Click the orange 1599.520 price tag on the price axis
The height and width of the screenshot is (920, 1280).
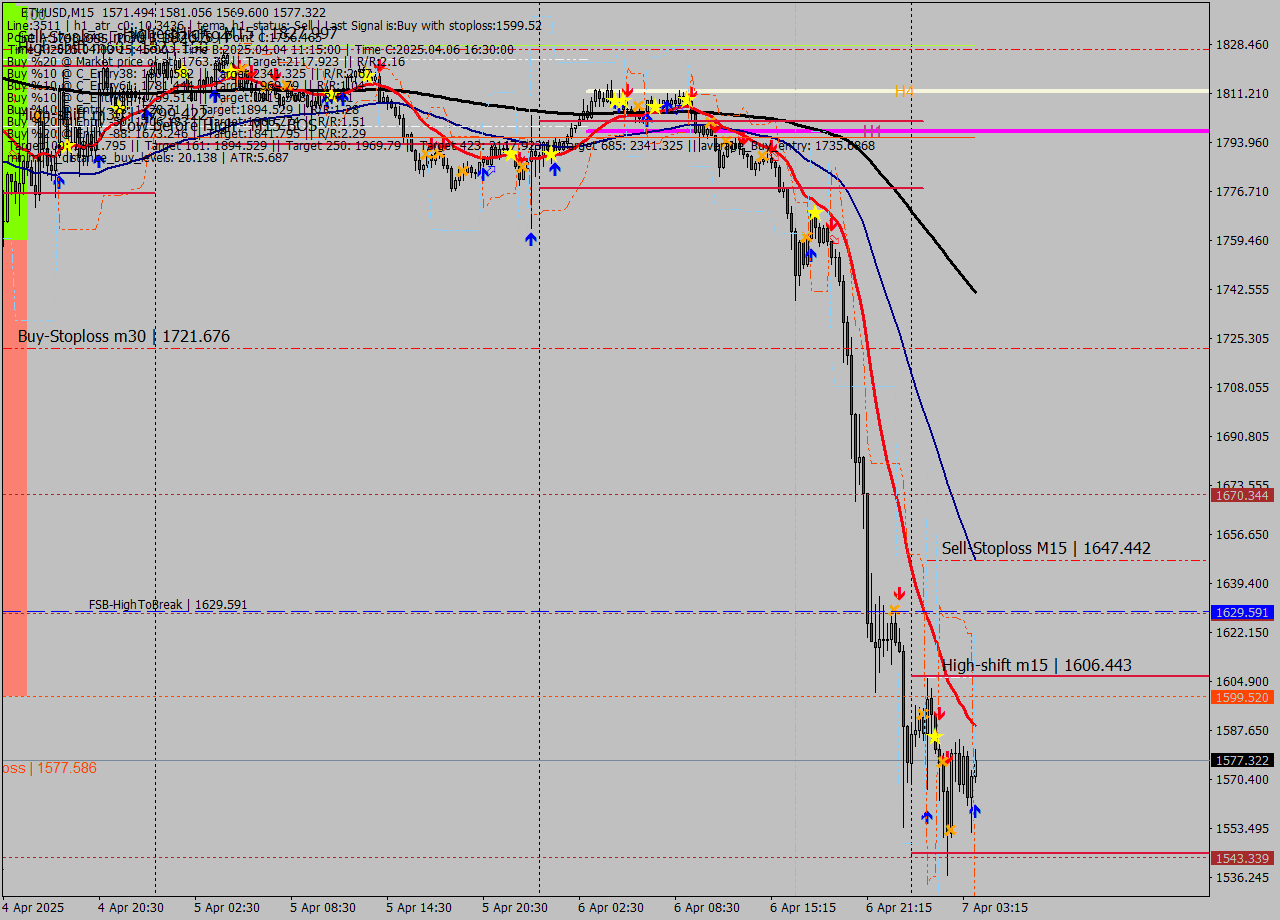coord(1240,697)
